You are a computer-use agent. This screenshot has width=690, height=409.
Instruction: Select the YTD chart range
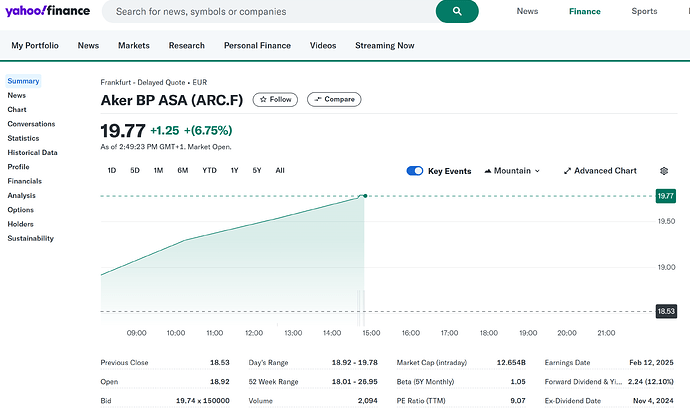[x=209, y=170]
